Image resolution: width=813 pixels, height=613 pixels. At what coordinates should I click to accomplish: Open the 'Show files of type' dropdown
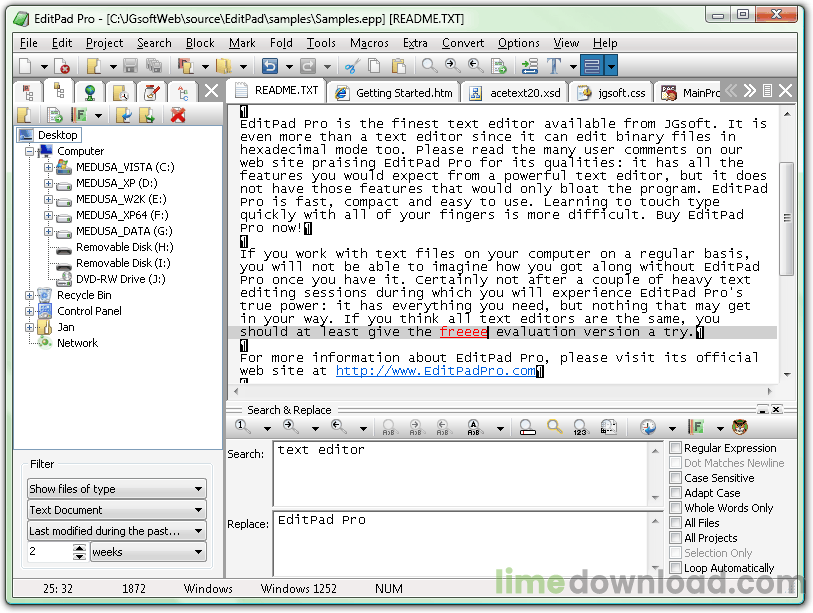click(x=116, y=489)
